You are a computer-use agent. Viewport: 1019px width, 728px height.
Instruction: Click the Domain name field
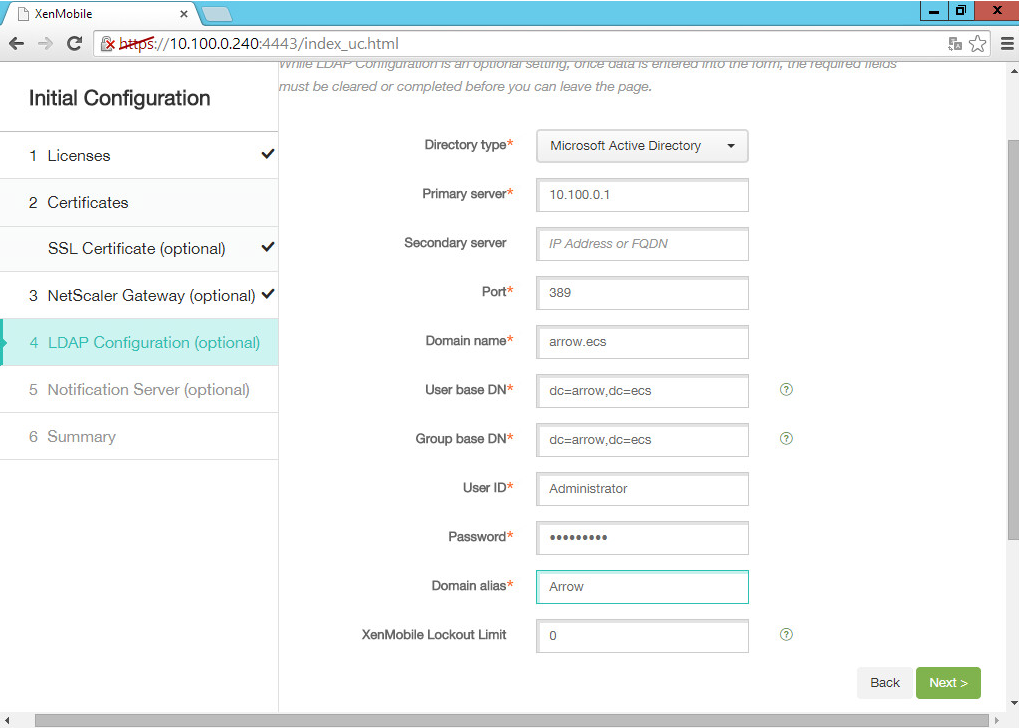pos(642,342)
